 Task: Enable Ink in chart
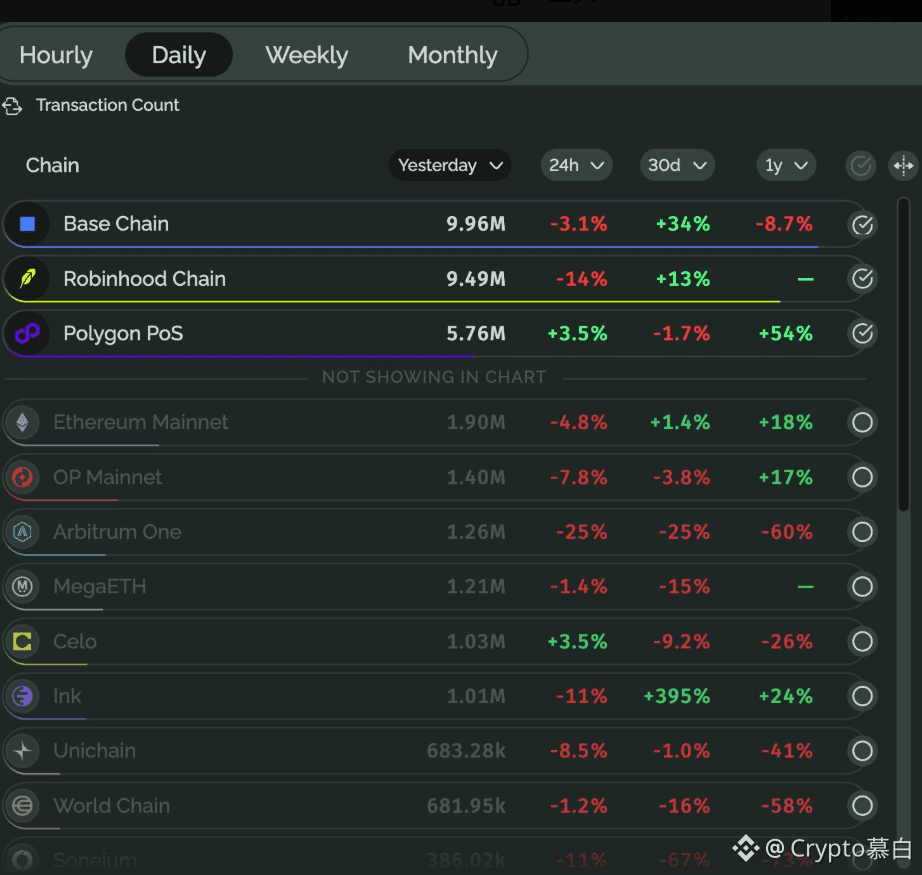point(862,696)
